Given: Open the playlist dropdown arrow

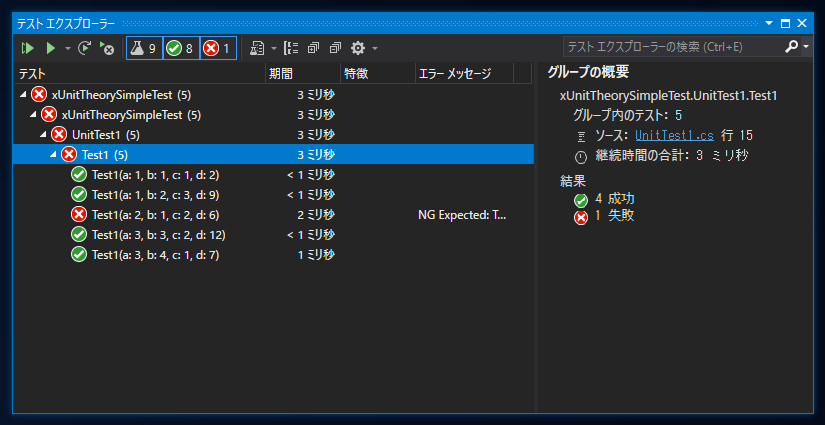Looking at the screenshot, I should click(273, 48).
